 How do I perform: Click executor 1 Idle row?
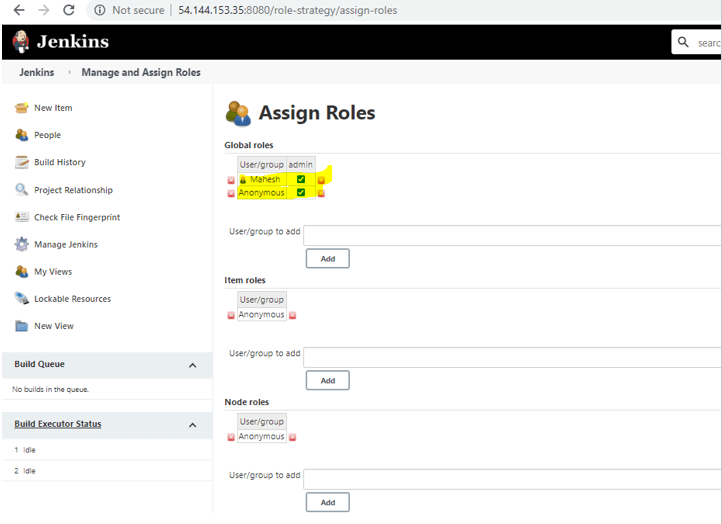coord(107,450)
